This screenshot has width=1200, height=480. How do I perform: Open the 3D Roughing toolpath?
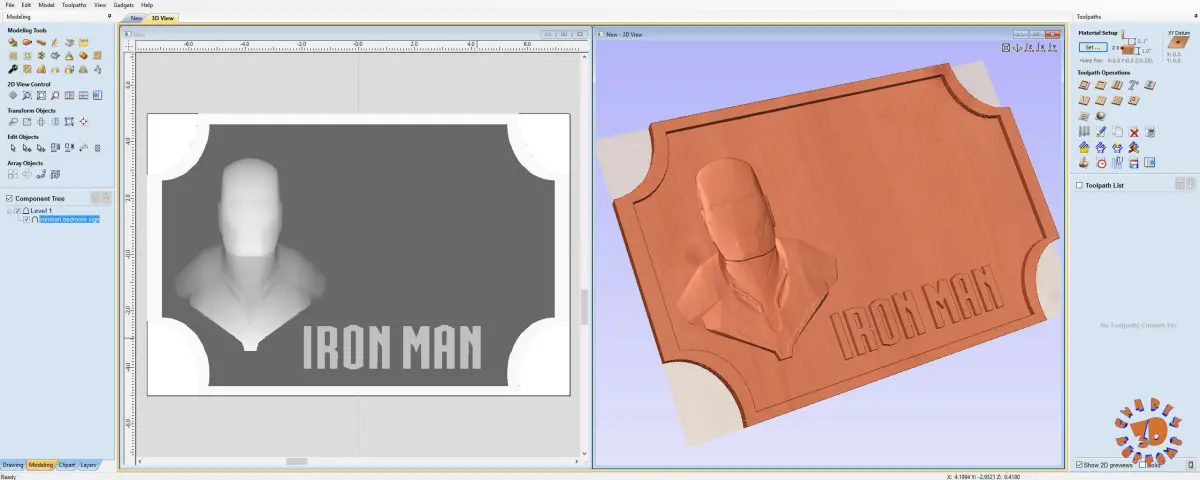[1084, 116]
